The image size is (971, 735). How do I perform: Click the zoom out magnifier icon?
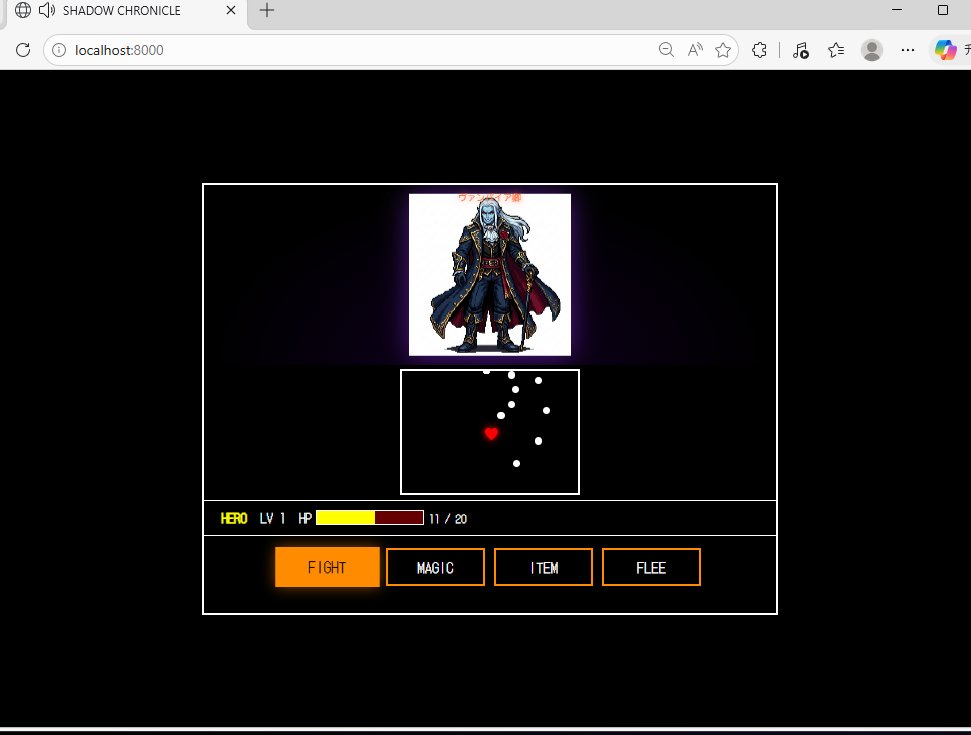(x=666, y=50)
